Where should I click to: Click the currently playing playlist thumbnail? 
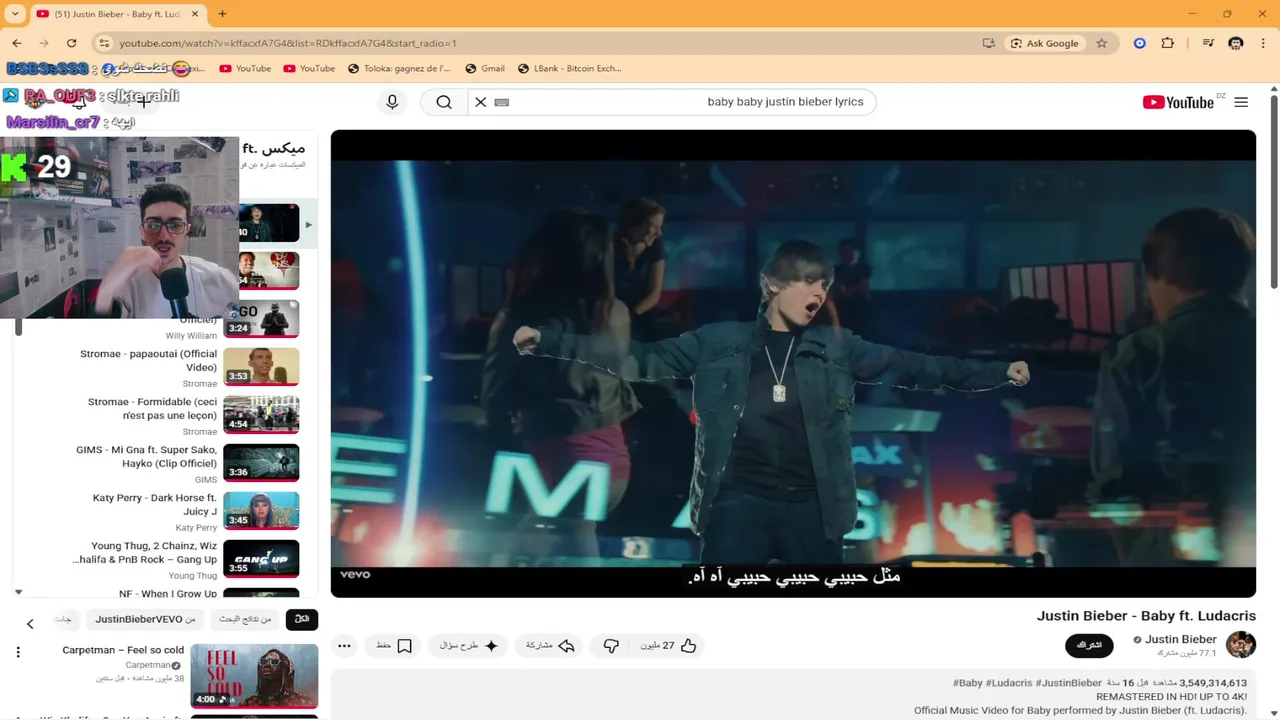point(268,222)
